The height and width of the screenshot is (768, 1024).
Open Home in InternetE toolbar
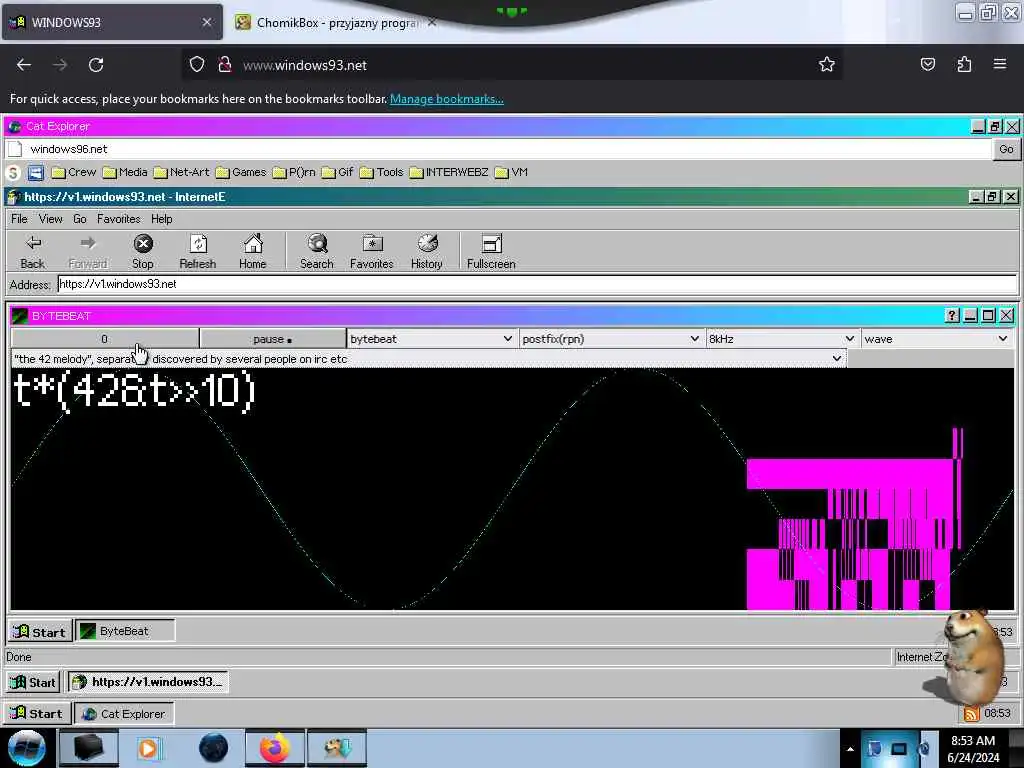click(x=252, y=251)
